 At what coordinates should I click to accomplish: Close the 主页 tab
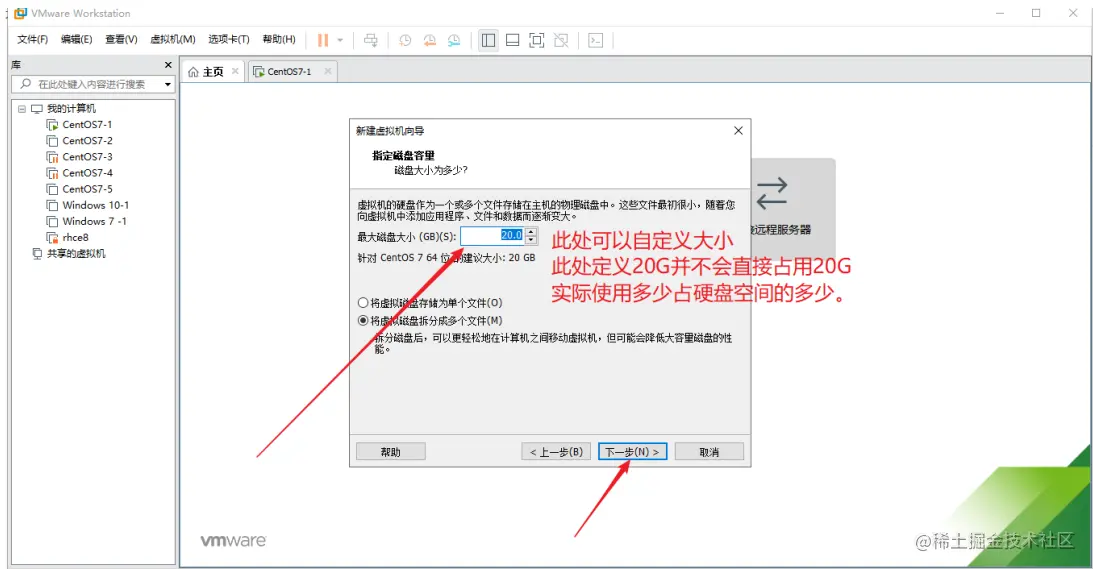tap(235, 71)
